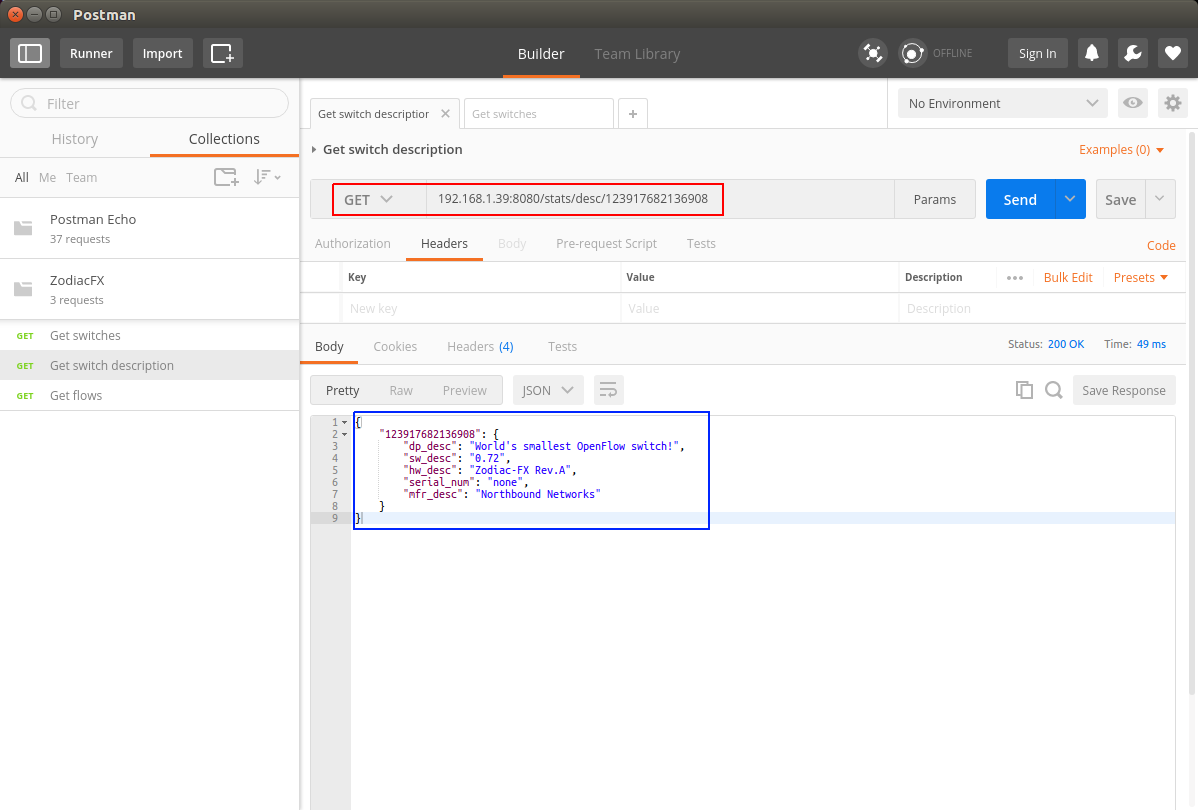The height and width of the screenshot is (810, 1198).
Task: Open a new window with plus icon
Action: 222,53
